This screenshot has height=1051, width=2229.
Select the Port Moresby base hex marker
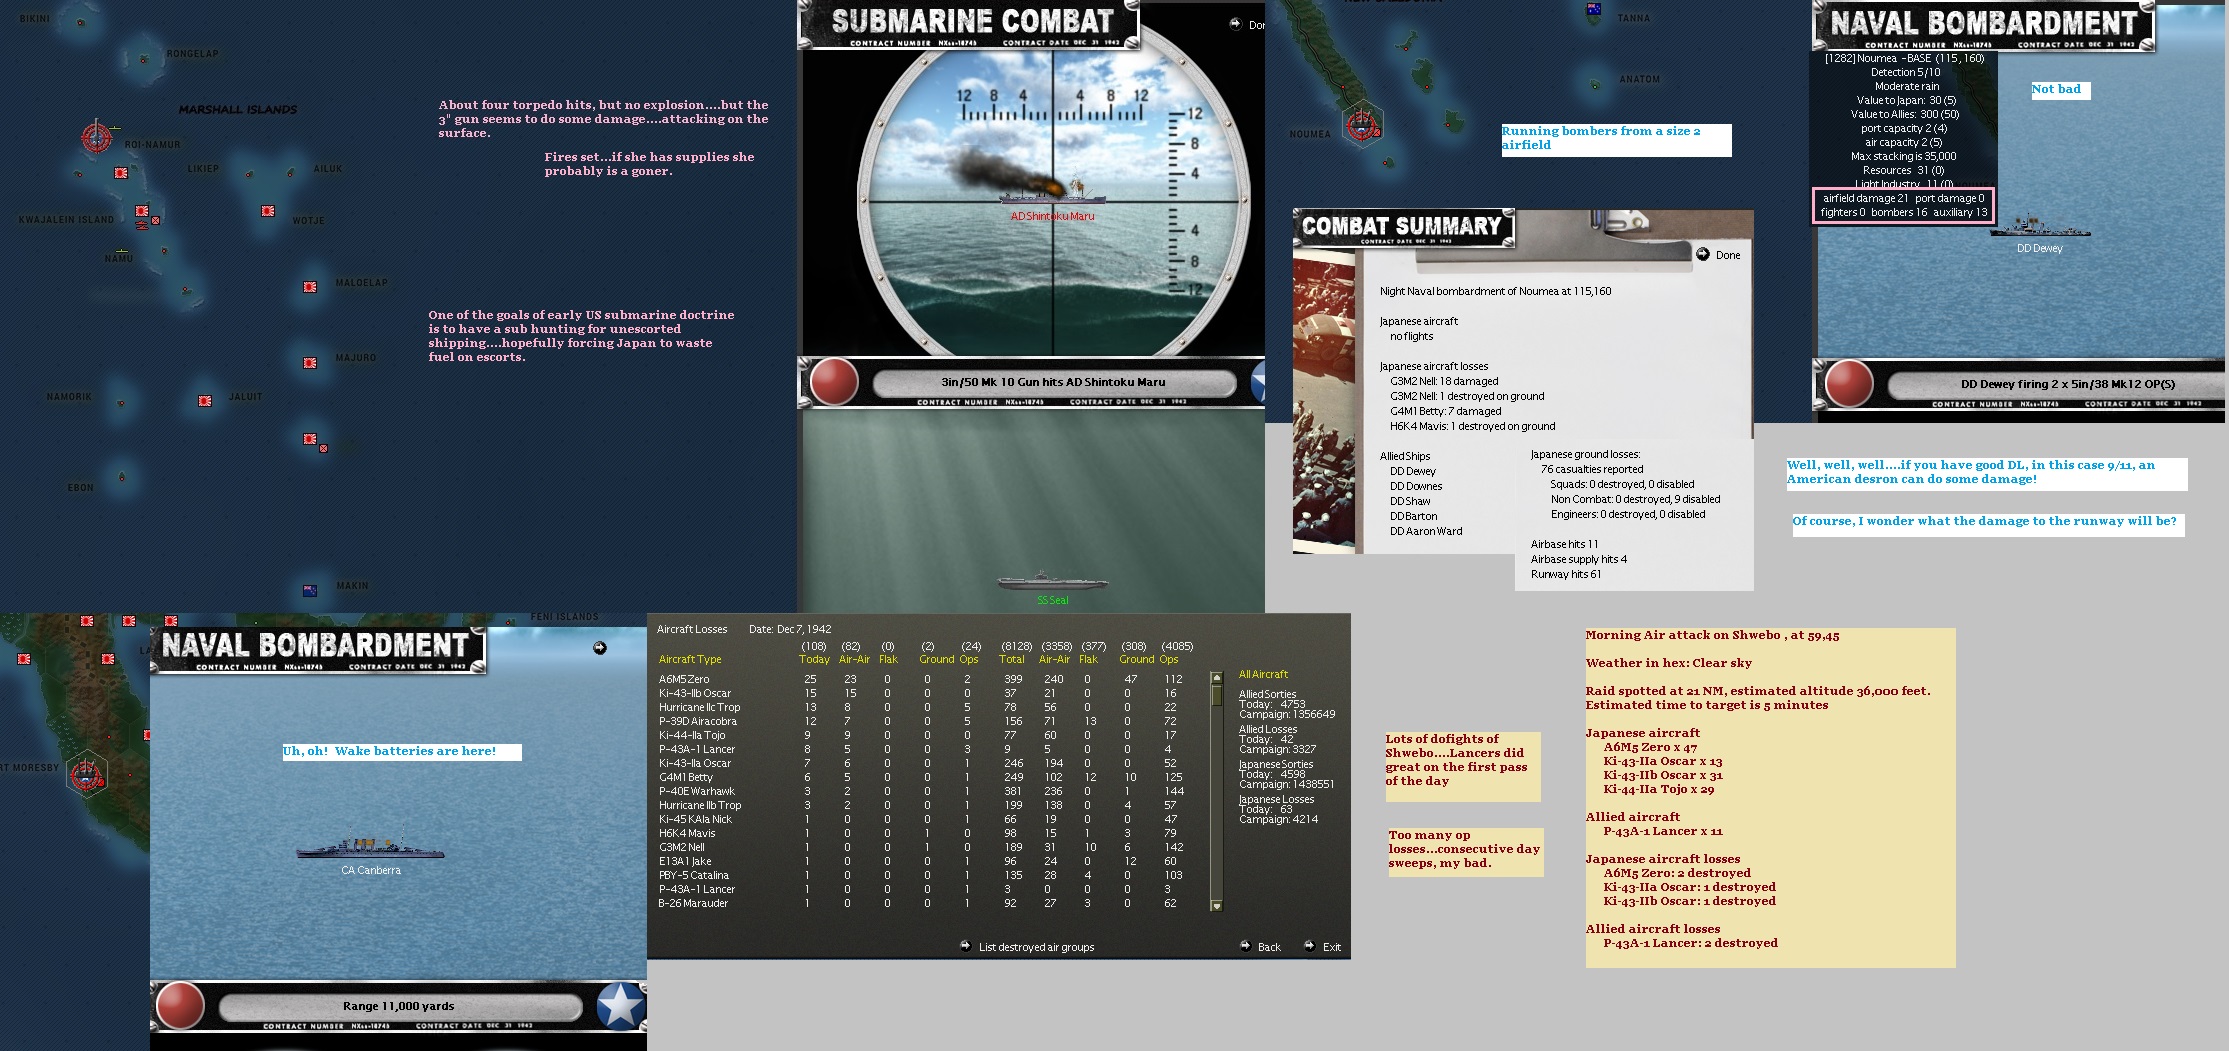87,772
